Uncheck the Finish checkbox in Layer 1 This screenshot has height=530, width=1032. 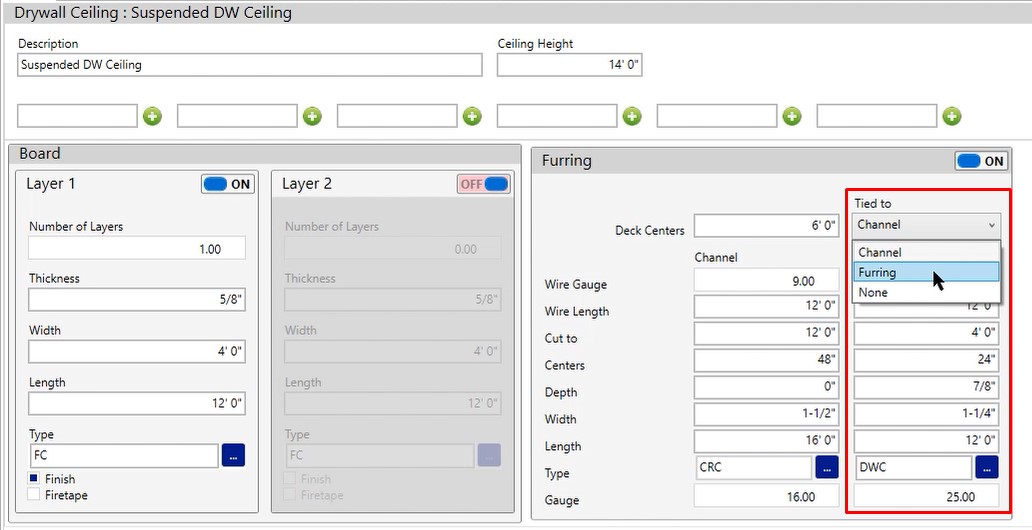pyautogui.click(x=34, y=479)
